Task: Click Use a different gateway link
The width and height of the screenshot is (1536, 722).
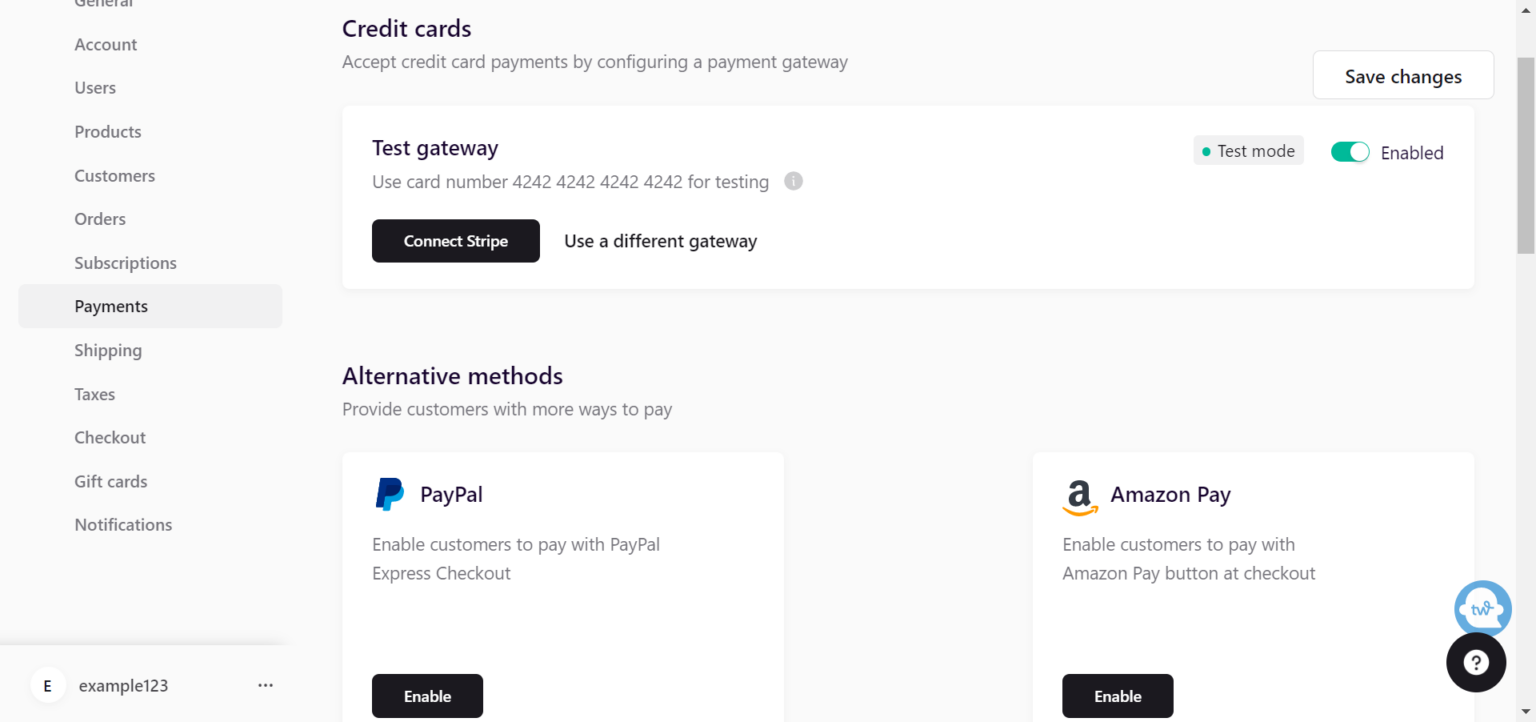Action: tap(660, 241)
